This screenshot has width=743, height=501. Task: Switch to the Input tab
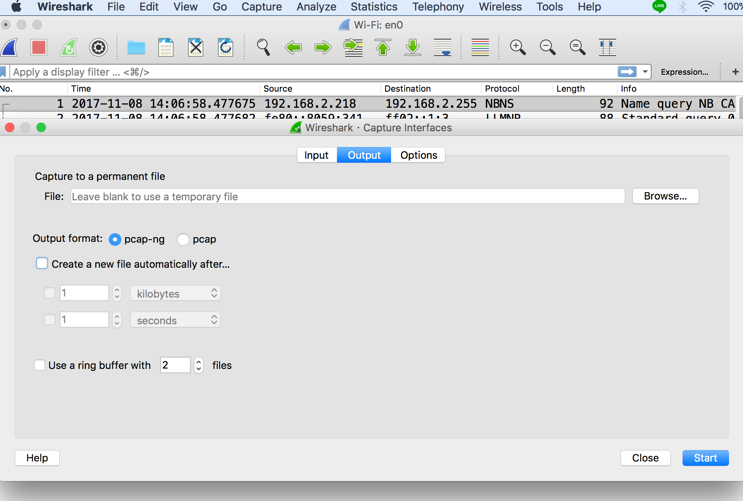coord(317,155)
